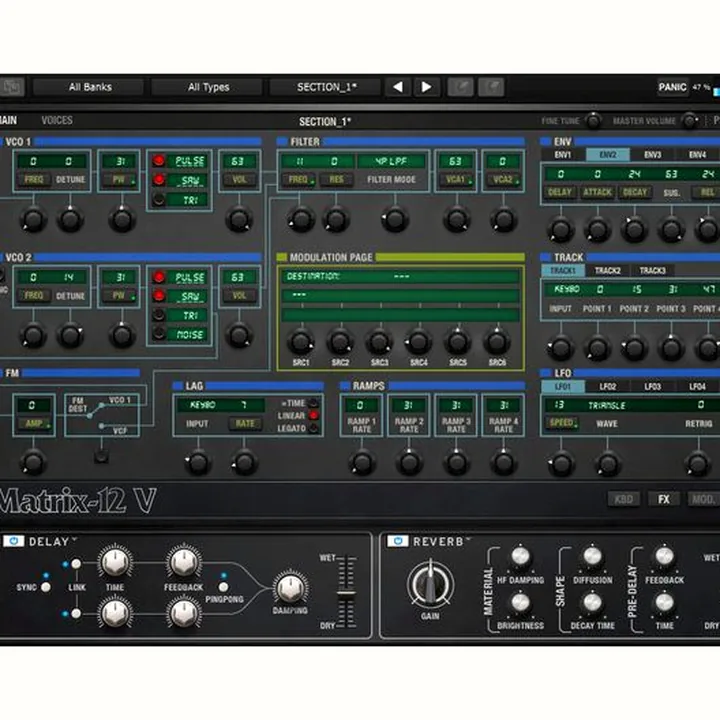Click the RAMP 1 RATE value display
The image size is (720, 720).
pyautogui.click(x=360, y=405)
